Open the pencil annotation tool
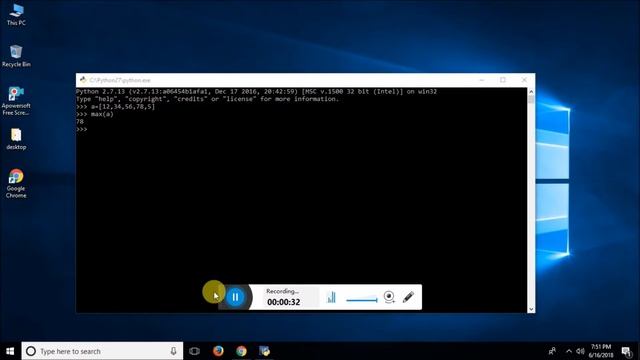 [408, 297]
